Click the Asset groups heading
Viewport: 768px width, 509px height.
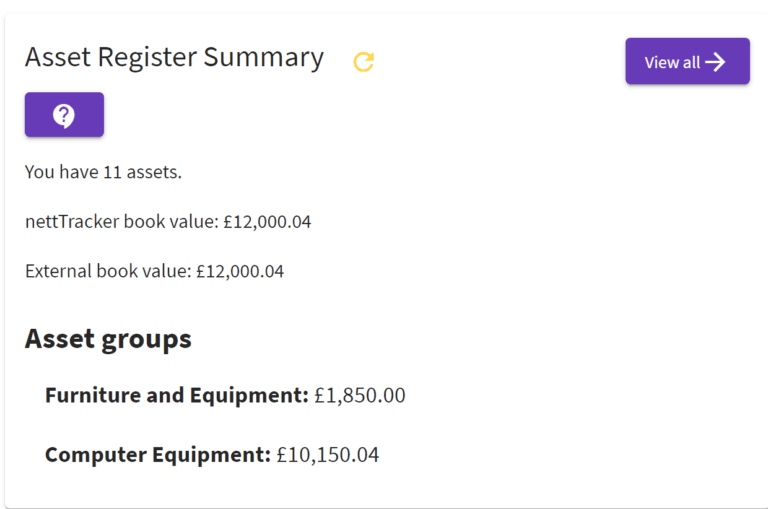click(108, 339)
